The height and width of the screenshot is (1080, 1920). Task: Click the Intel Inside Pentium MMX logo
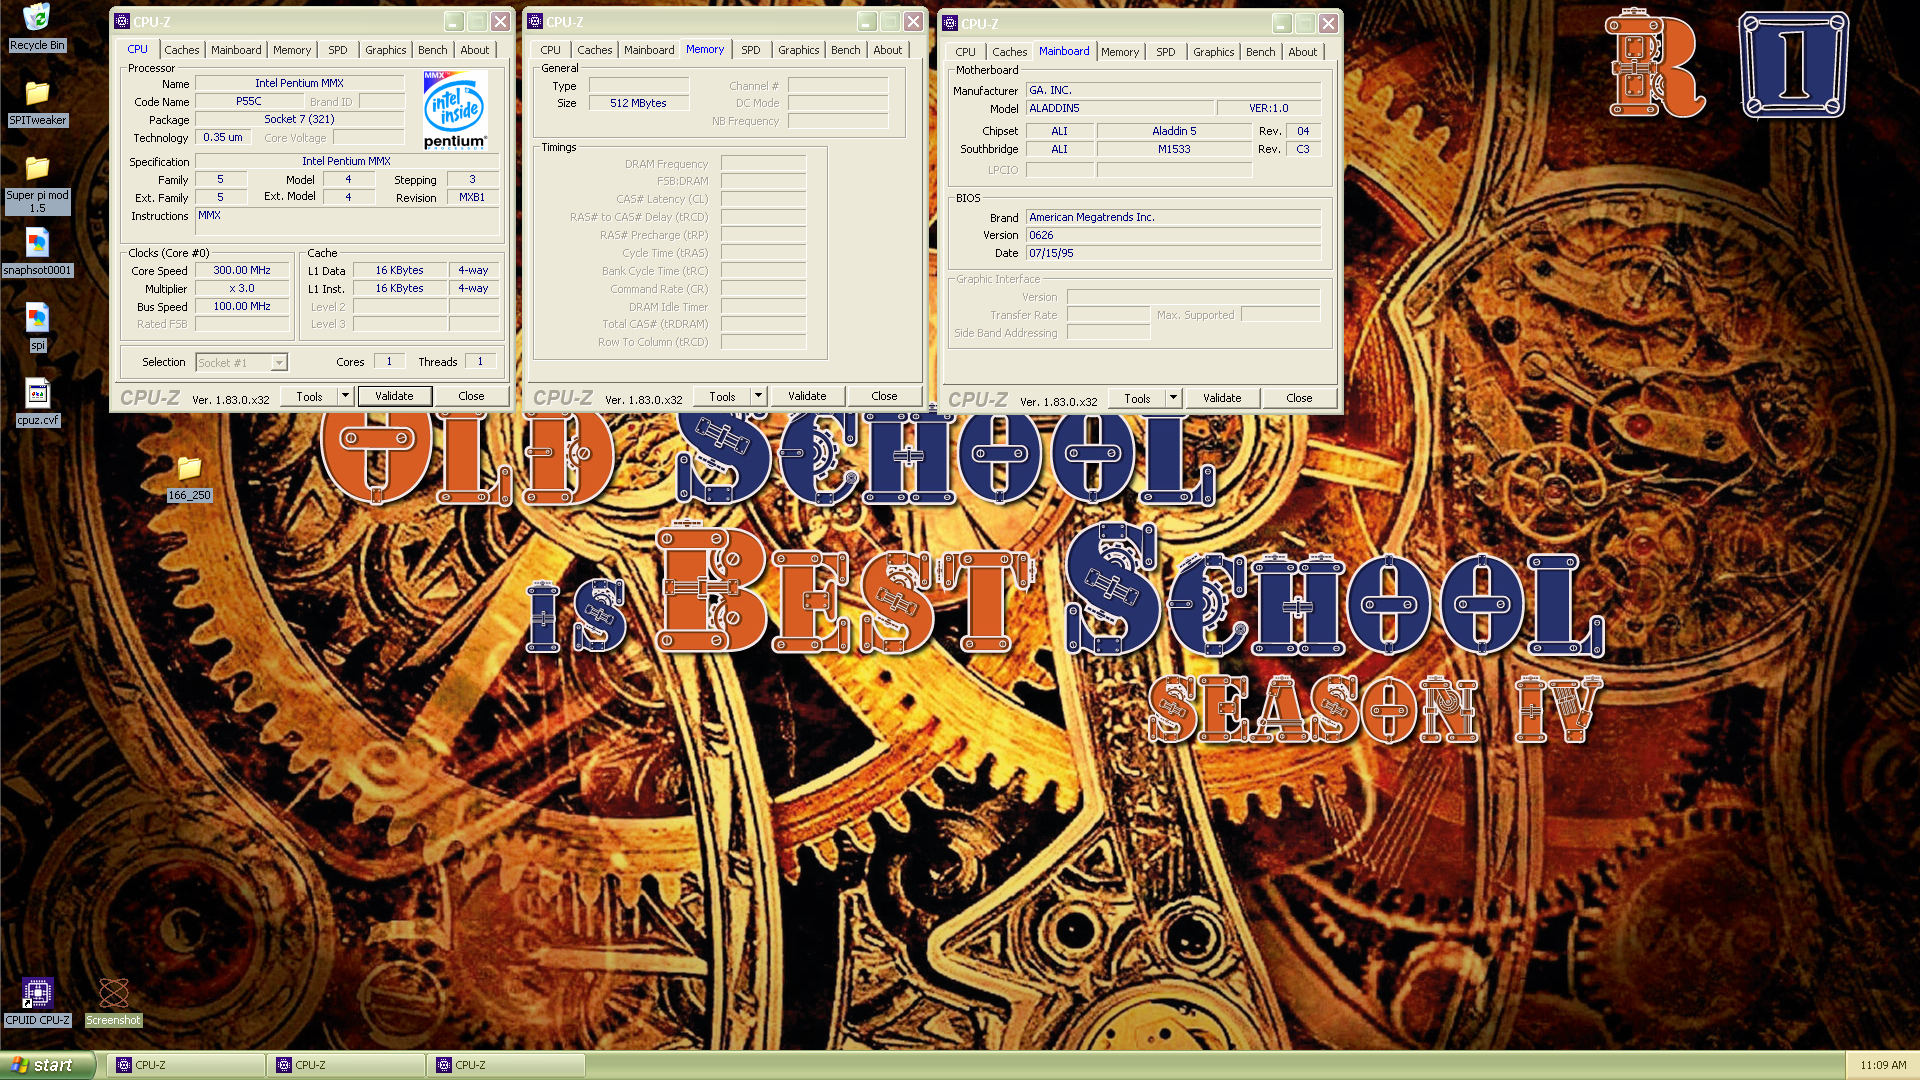click(x=455, y=110)
